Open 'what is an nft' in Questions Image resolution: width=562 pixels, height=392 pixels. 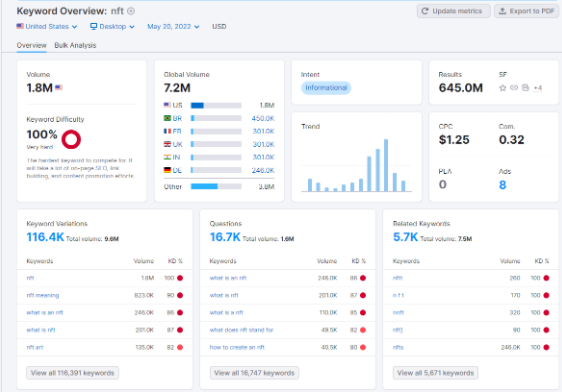(228, 278)
